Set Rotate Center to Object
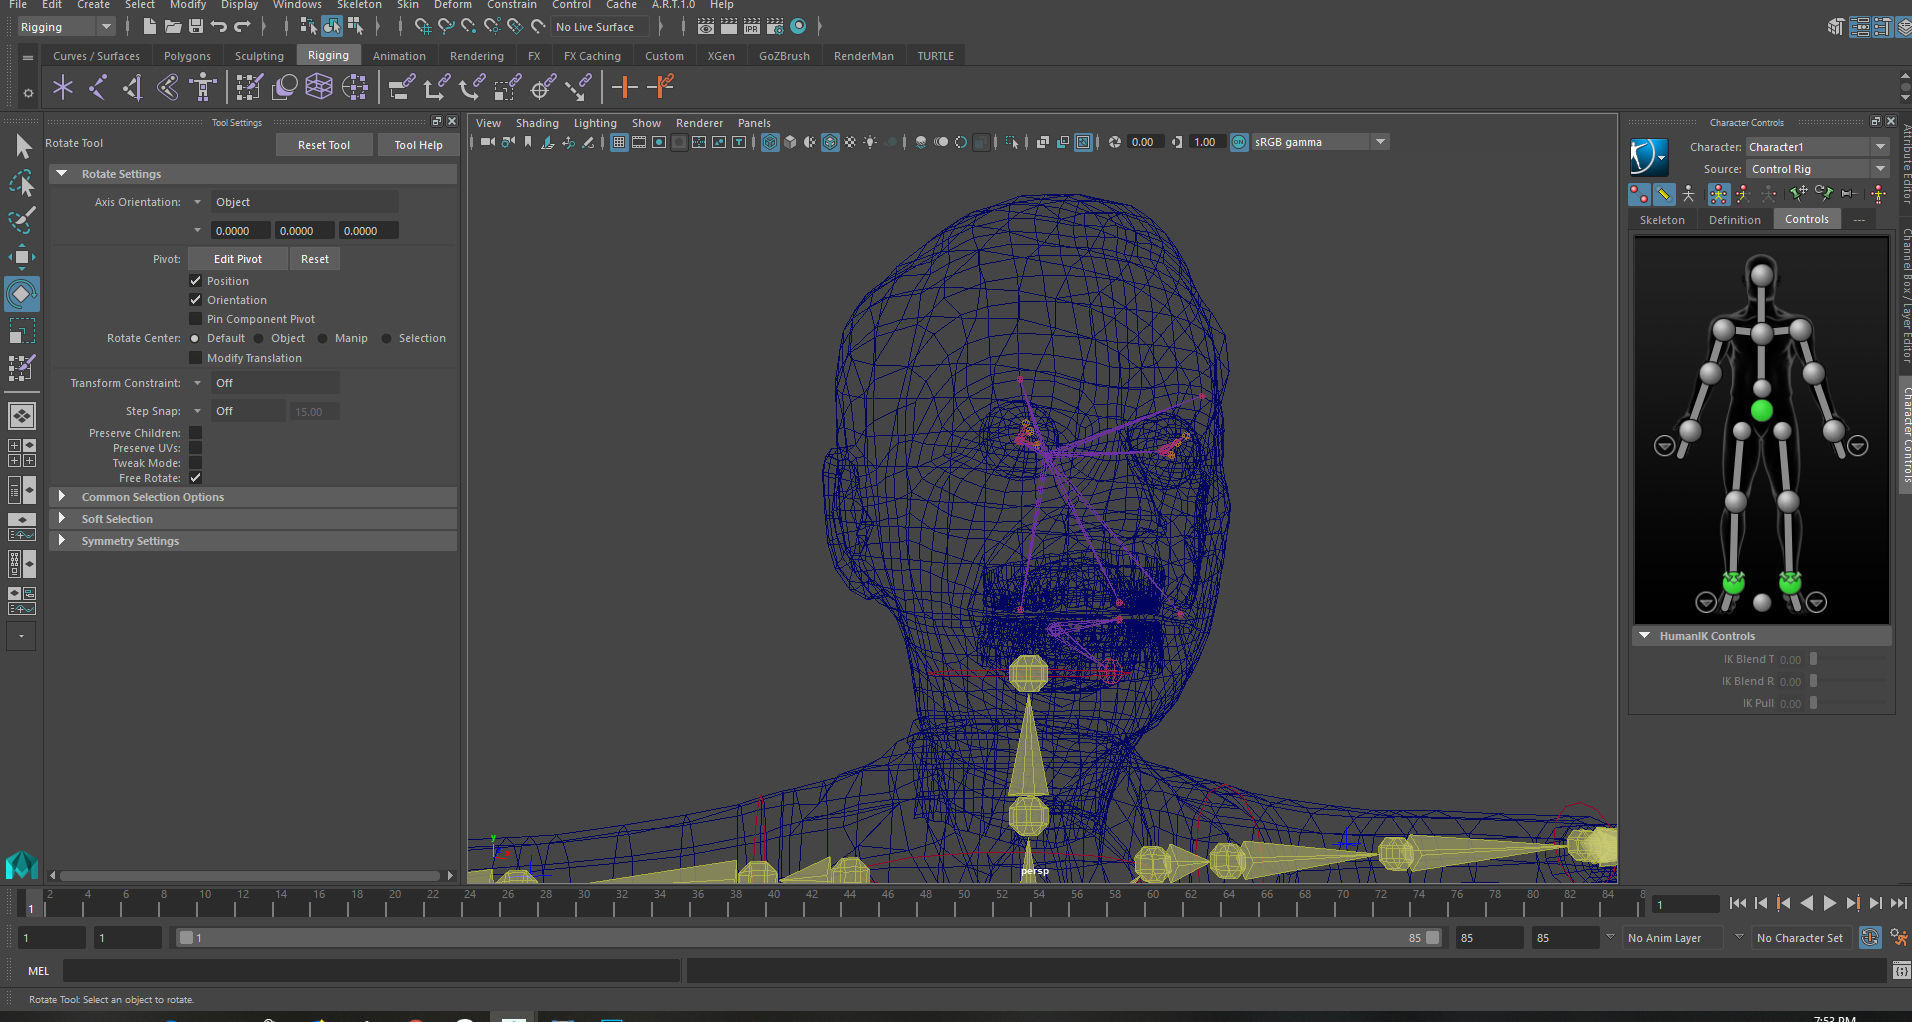The width and height of the screenshot is (1912, 1022). (259, 338)
